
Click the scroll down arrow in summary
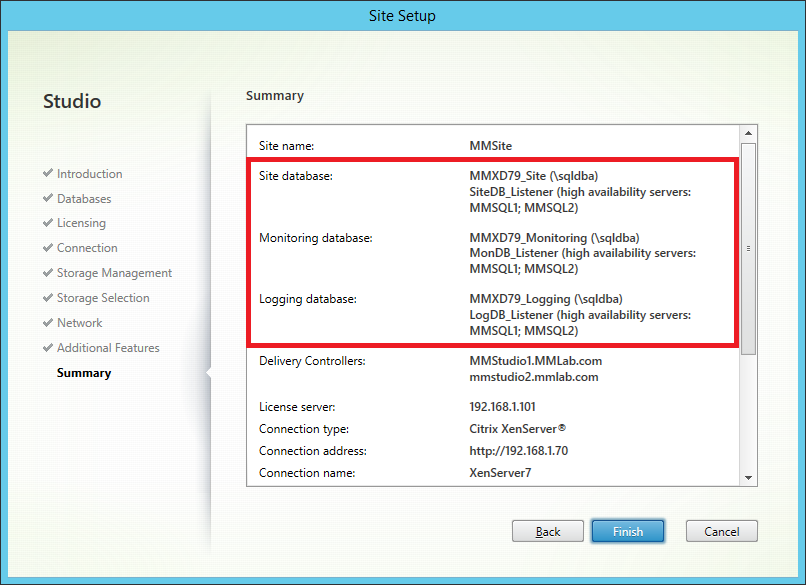(x=748, y=478)
